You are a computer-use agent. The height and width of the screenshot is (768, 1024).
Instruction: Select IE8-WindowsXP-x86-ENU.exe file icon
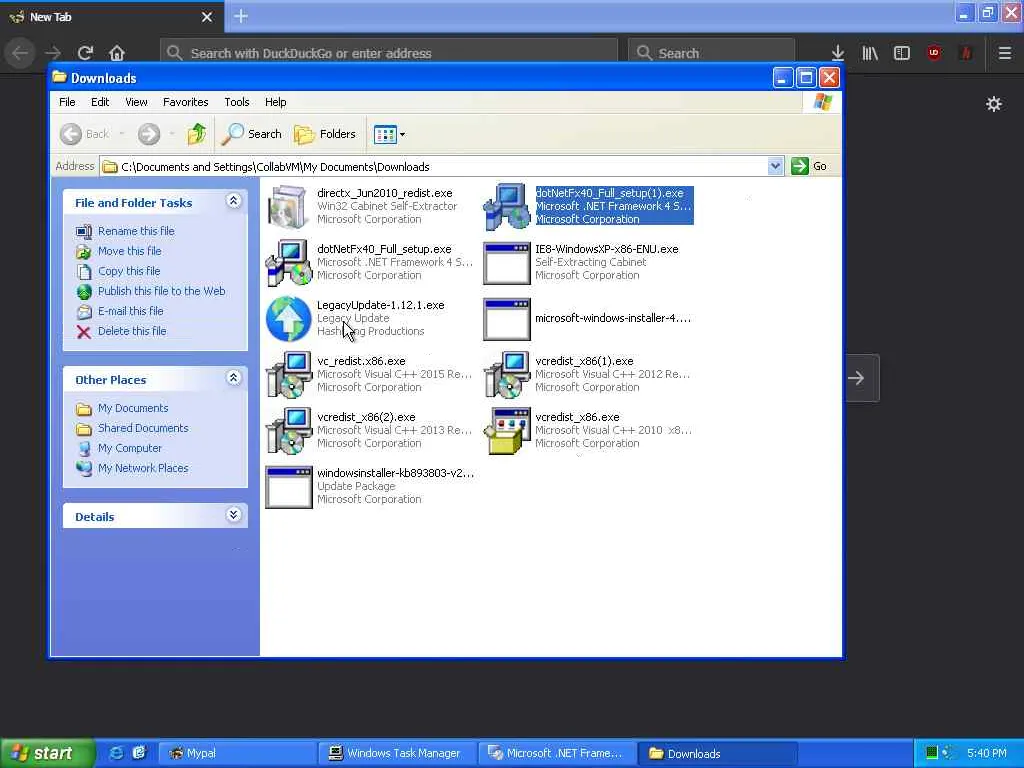pyautogui.click(x=507, y=263)
